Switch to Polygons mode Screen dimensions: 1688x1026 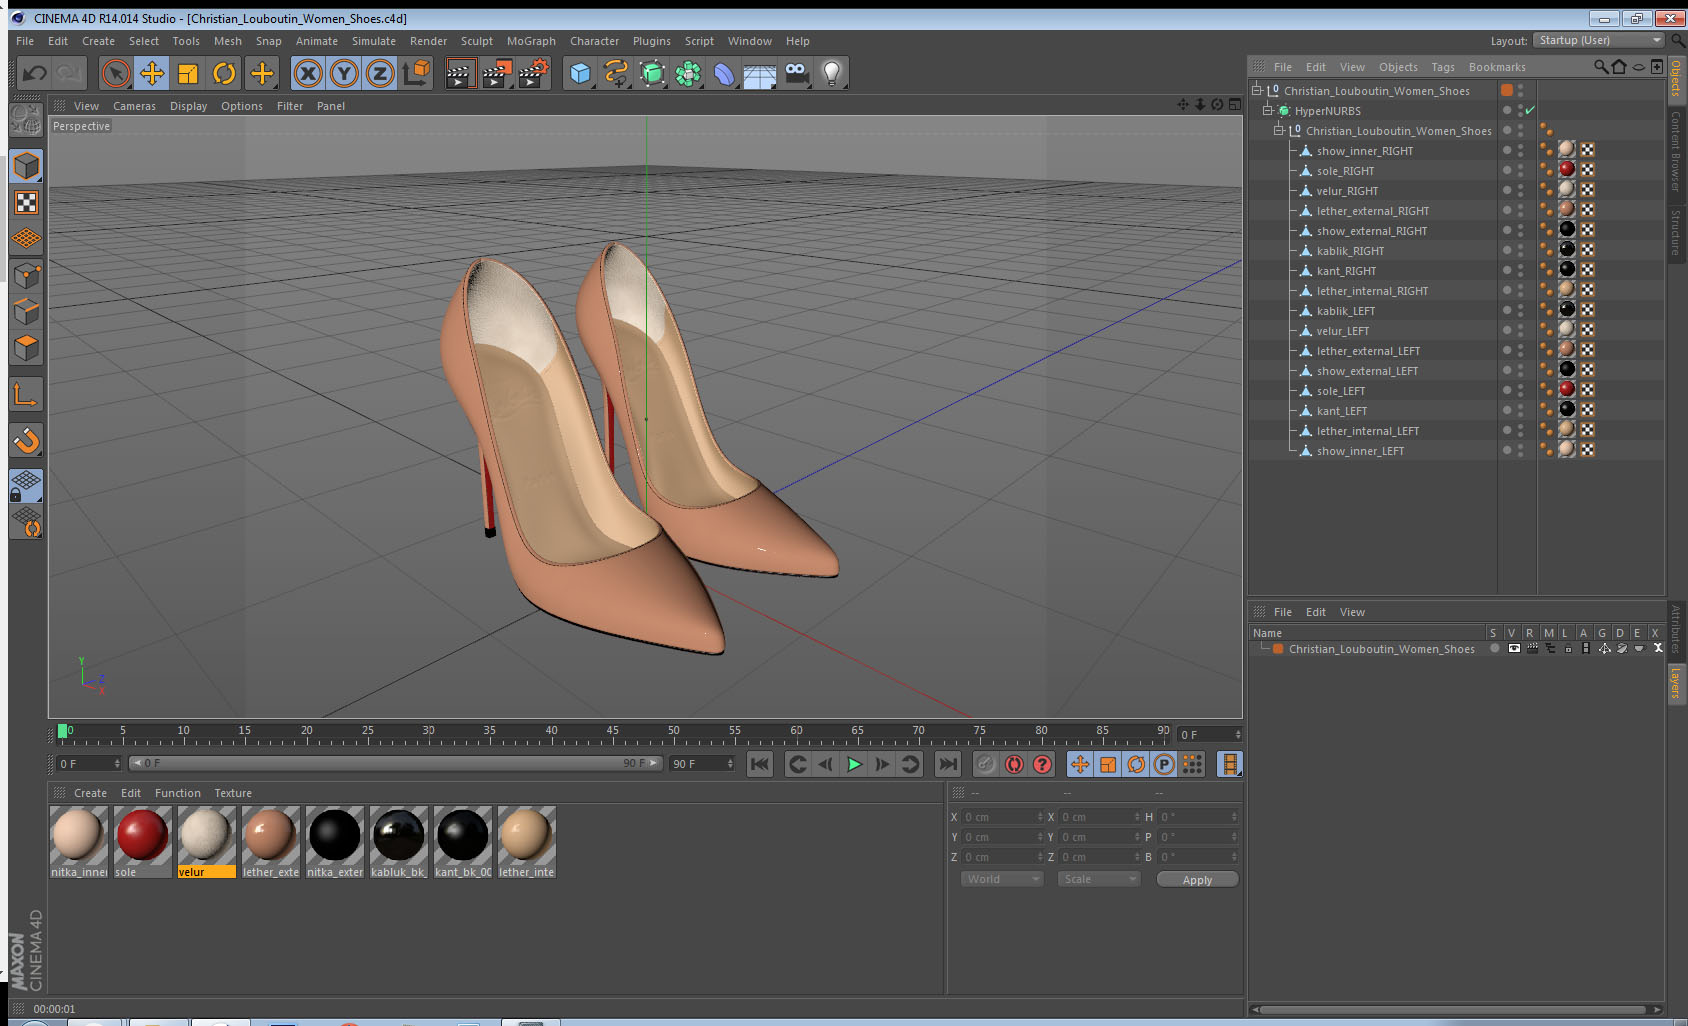[26, 348]
